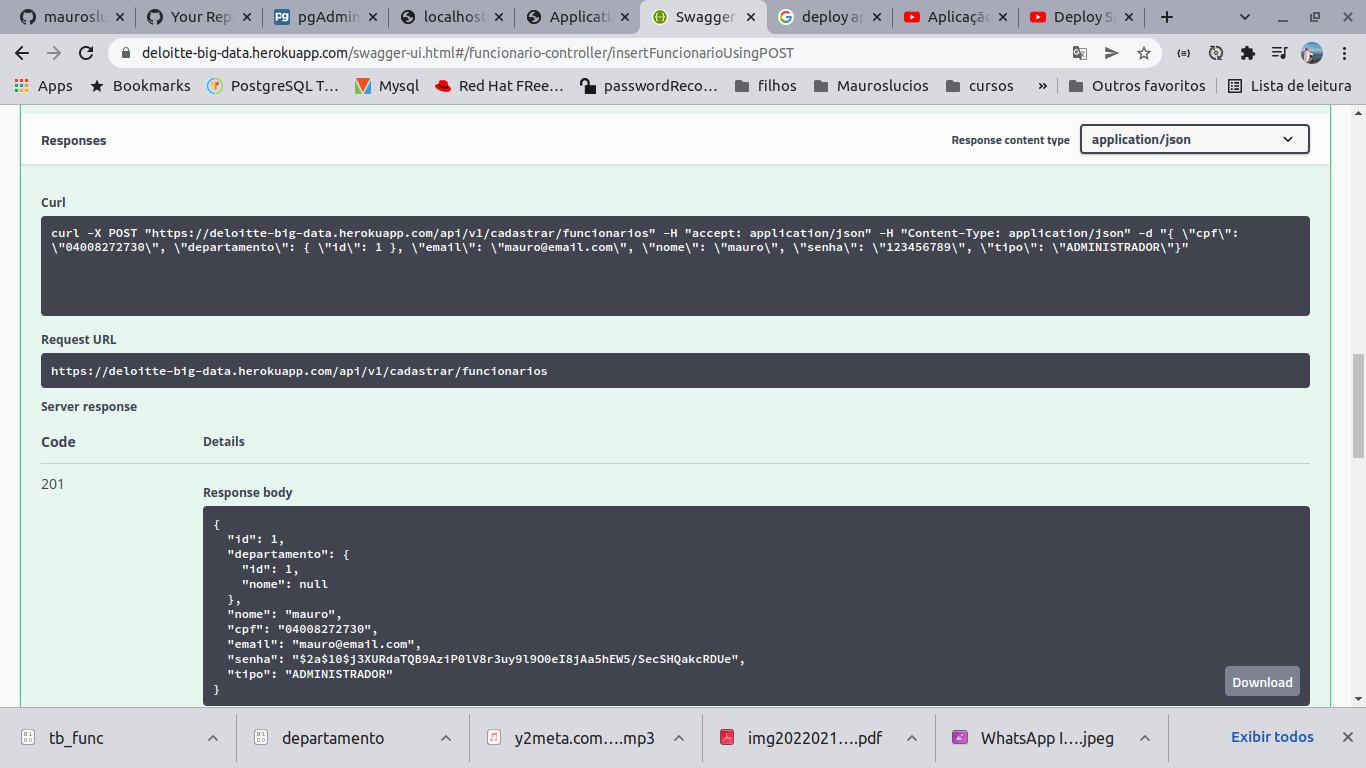
Task: Click the page vertical scrollbar thumb
Action: point(1358,405)
